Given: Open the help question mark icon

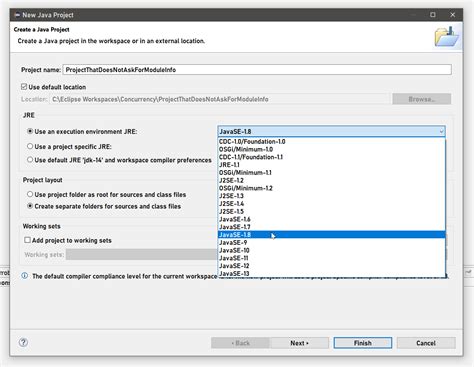Looking at the screenshot, I should pyautogui.click(x=23, y=342).
